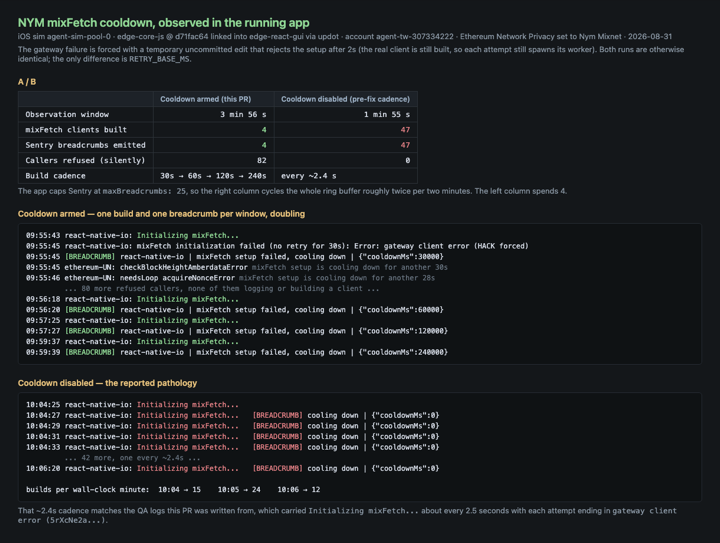Select the 'Cooldown disabled (pre-fix cadence)' column header
Image resolution: width=720 pixels, height=543 pixels.
coord(345,99)
